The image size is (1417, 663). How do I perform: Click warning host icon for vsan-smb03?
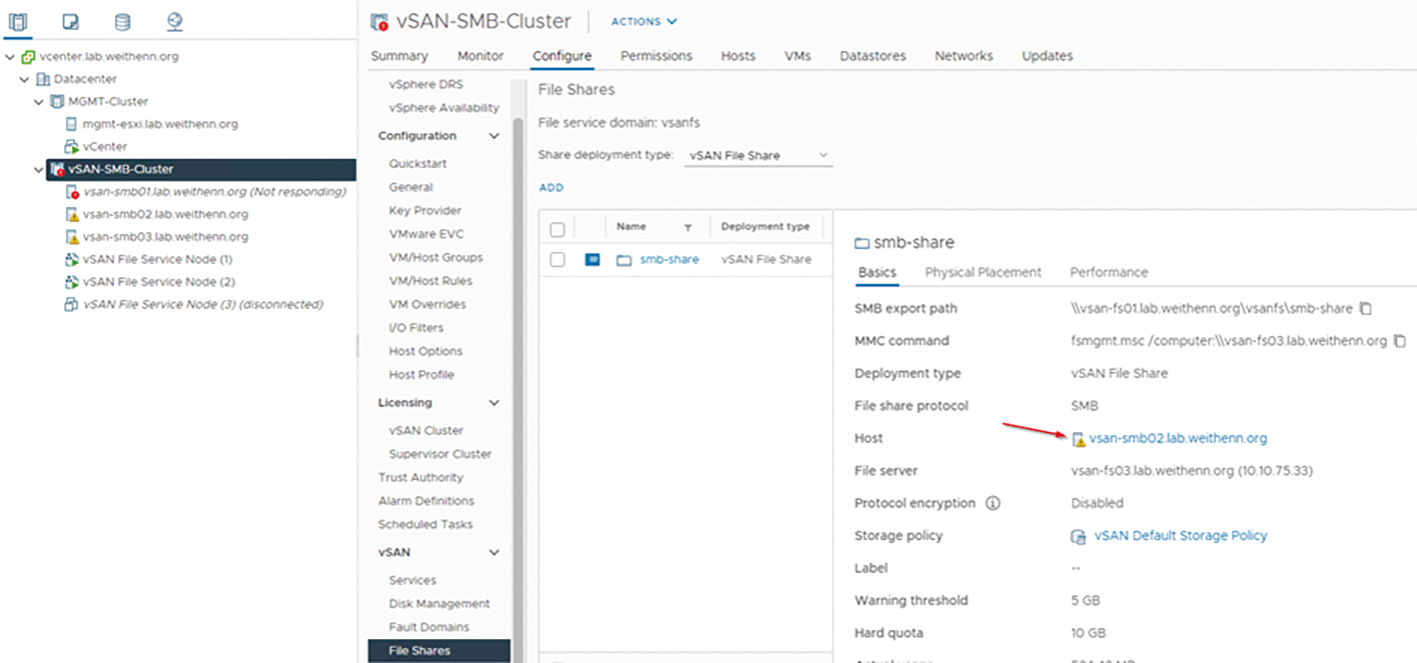pos(72,237)
